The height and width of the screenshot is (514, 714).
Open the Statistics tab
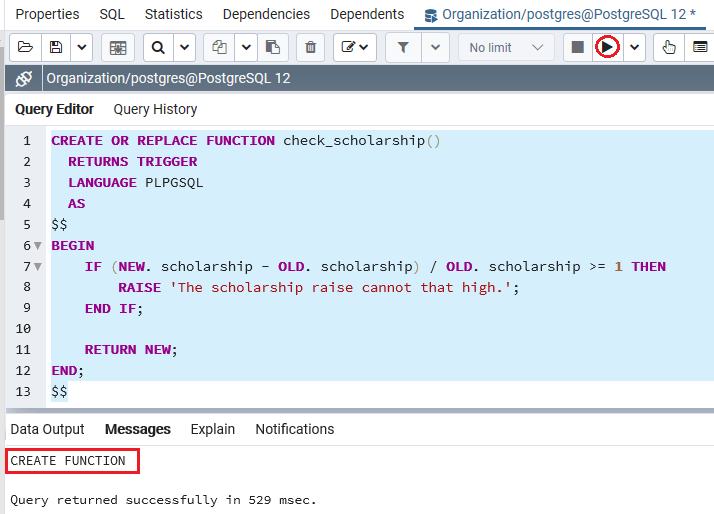(x=173, y=14)
